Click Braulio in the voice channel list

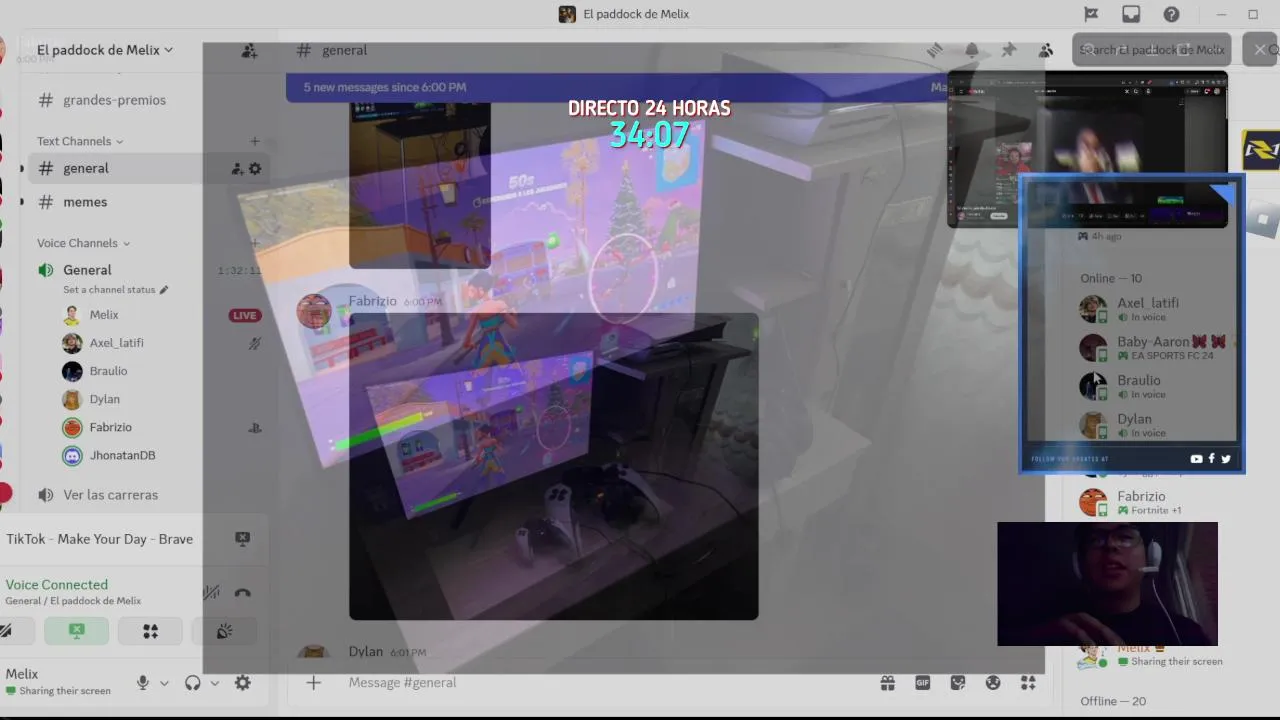[108, 371]
